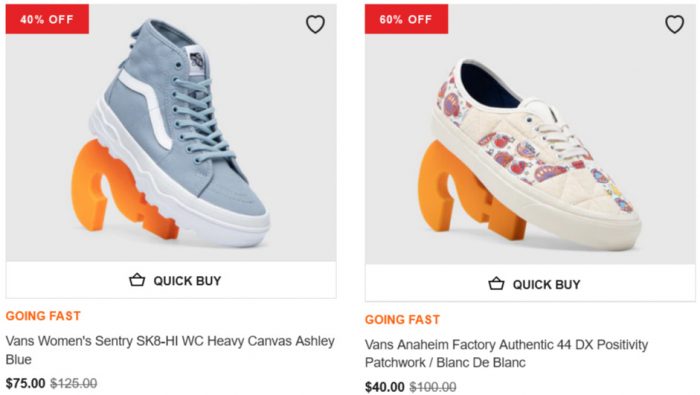Viewport: 700px width, 395px height.
Task: Add the Ashley Blue SK8-HI to wishlist
Action: 315,24
